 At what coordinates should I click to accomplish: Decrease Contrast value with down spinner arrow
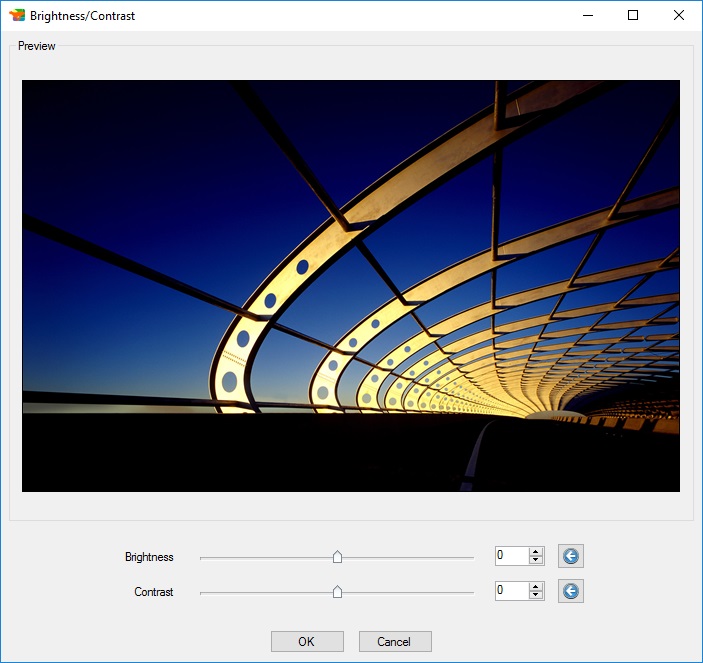(x=536, y=595)
